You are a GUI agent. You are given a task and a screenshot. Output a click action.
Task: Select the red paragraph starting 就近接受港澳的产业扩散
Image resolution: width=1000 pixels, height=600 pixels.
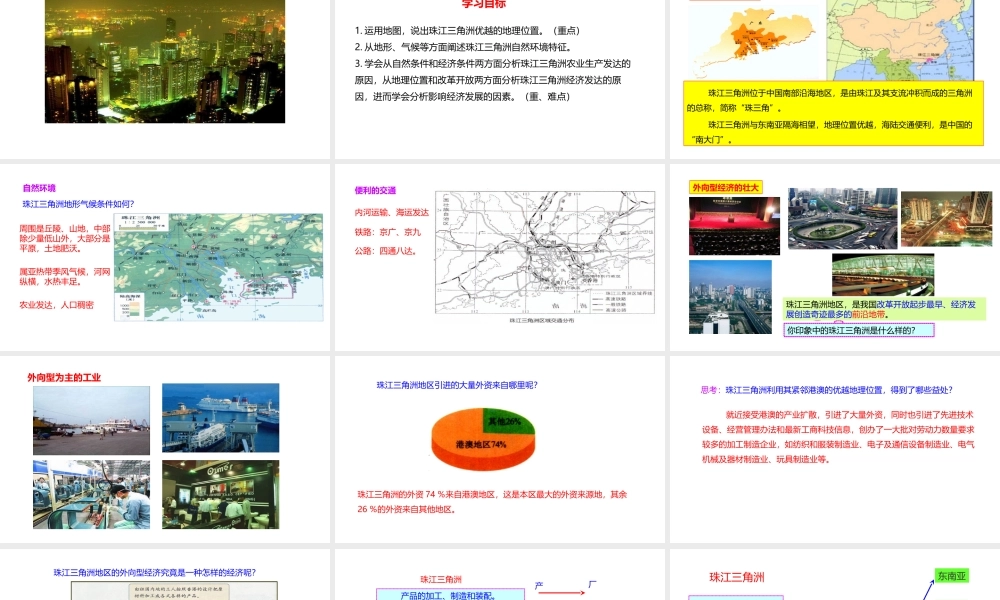[x=838, y=437]
